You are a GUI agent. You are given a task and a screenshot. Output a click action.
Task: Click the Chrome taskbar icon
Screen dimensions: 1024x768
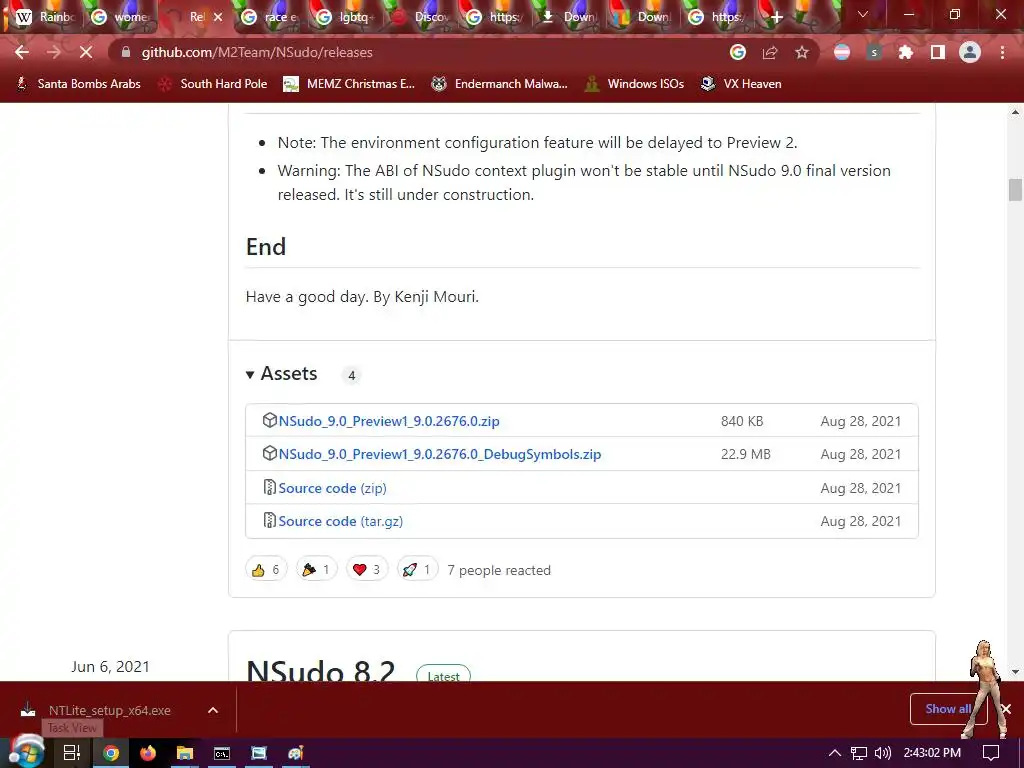point(111,753)
